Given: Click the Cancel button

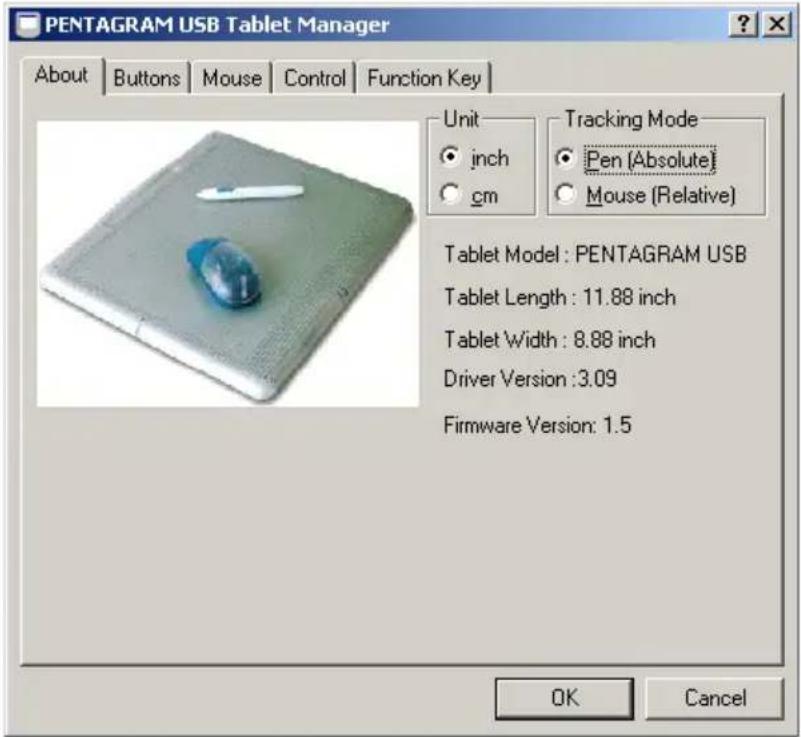Looking at the screenshot, I should pos(715,698).
